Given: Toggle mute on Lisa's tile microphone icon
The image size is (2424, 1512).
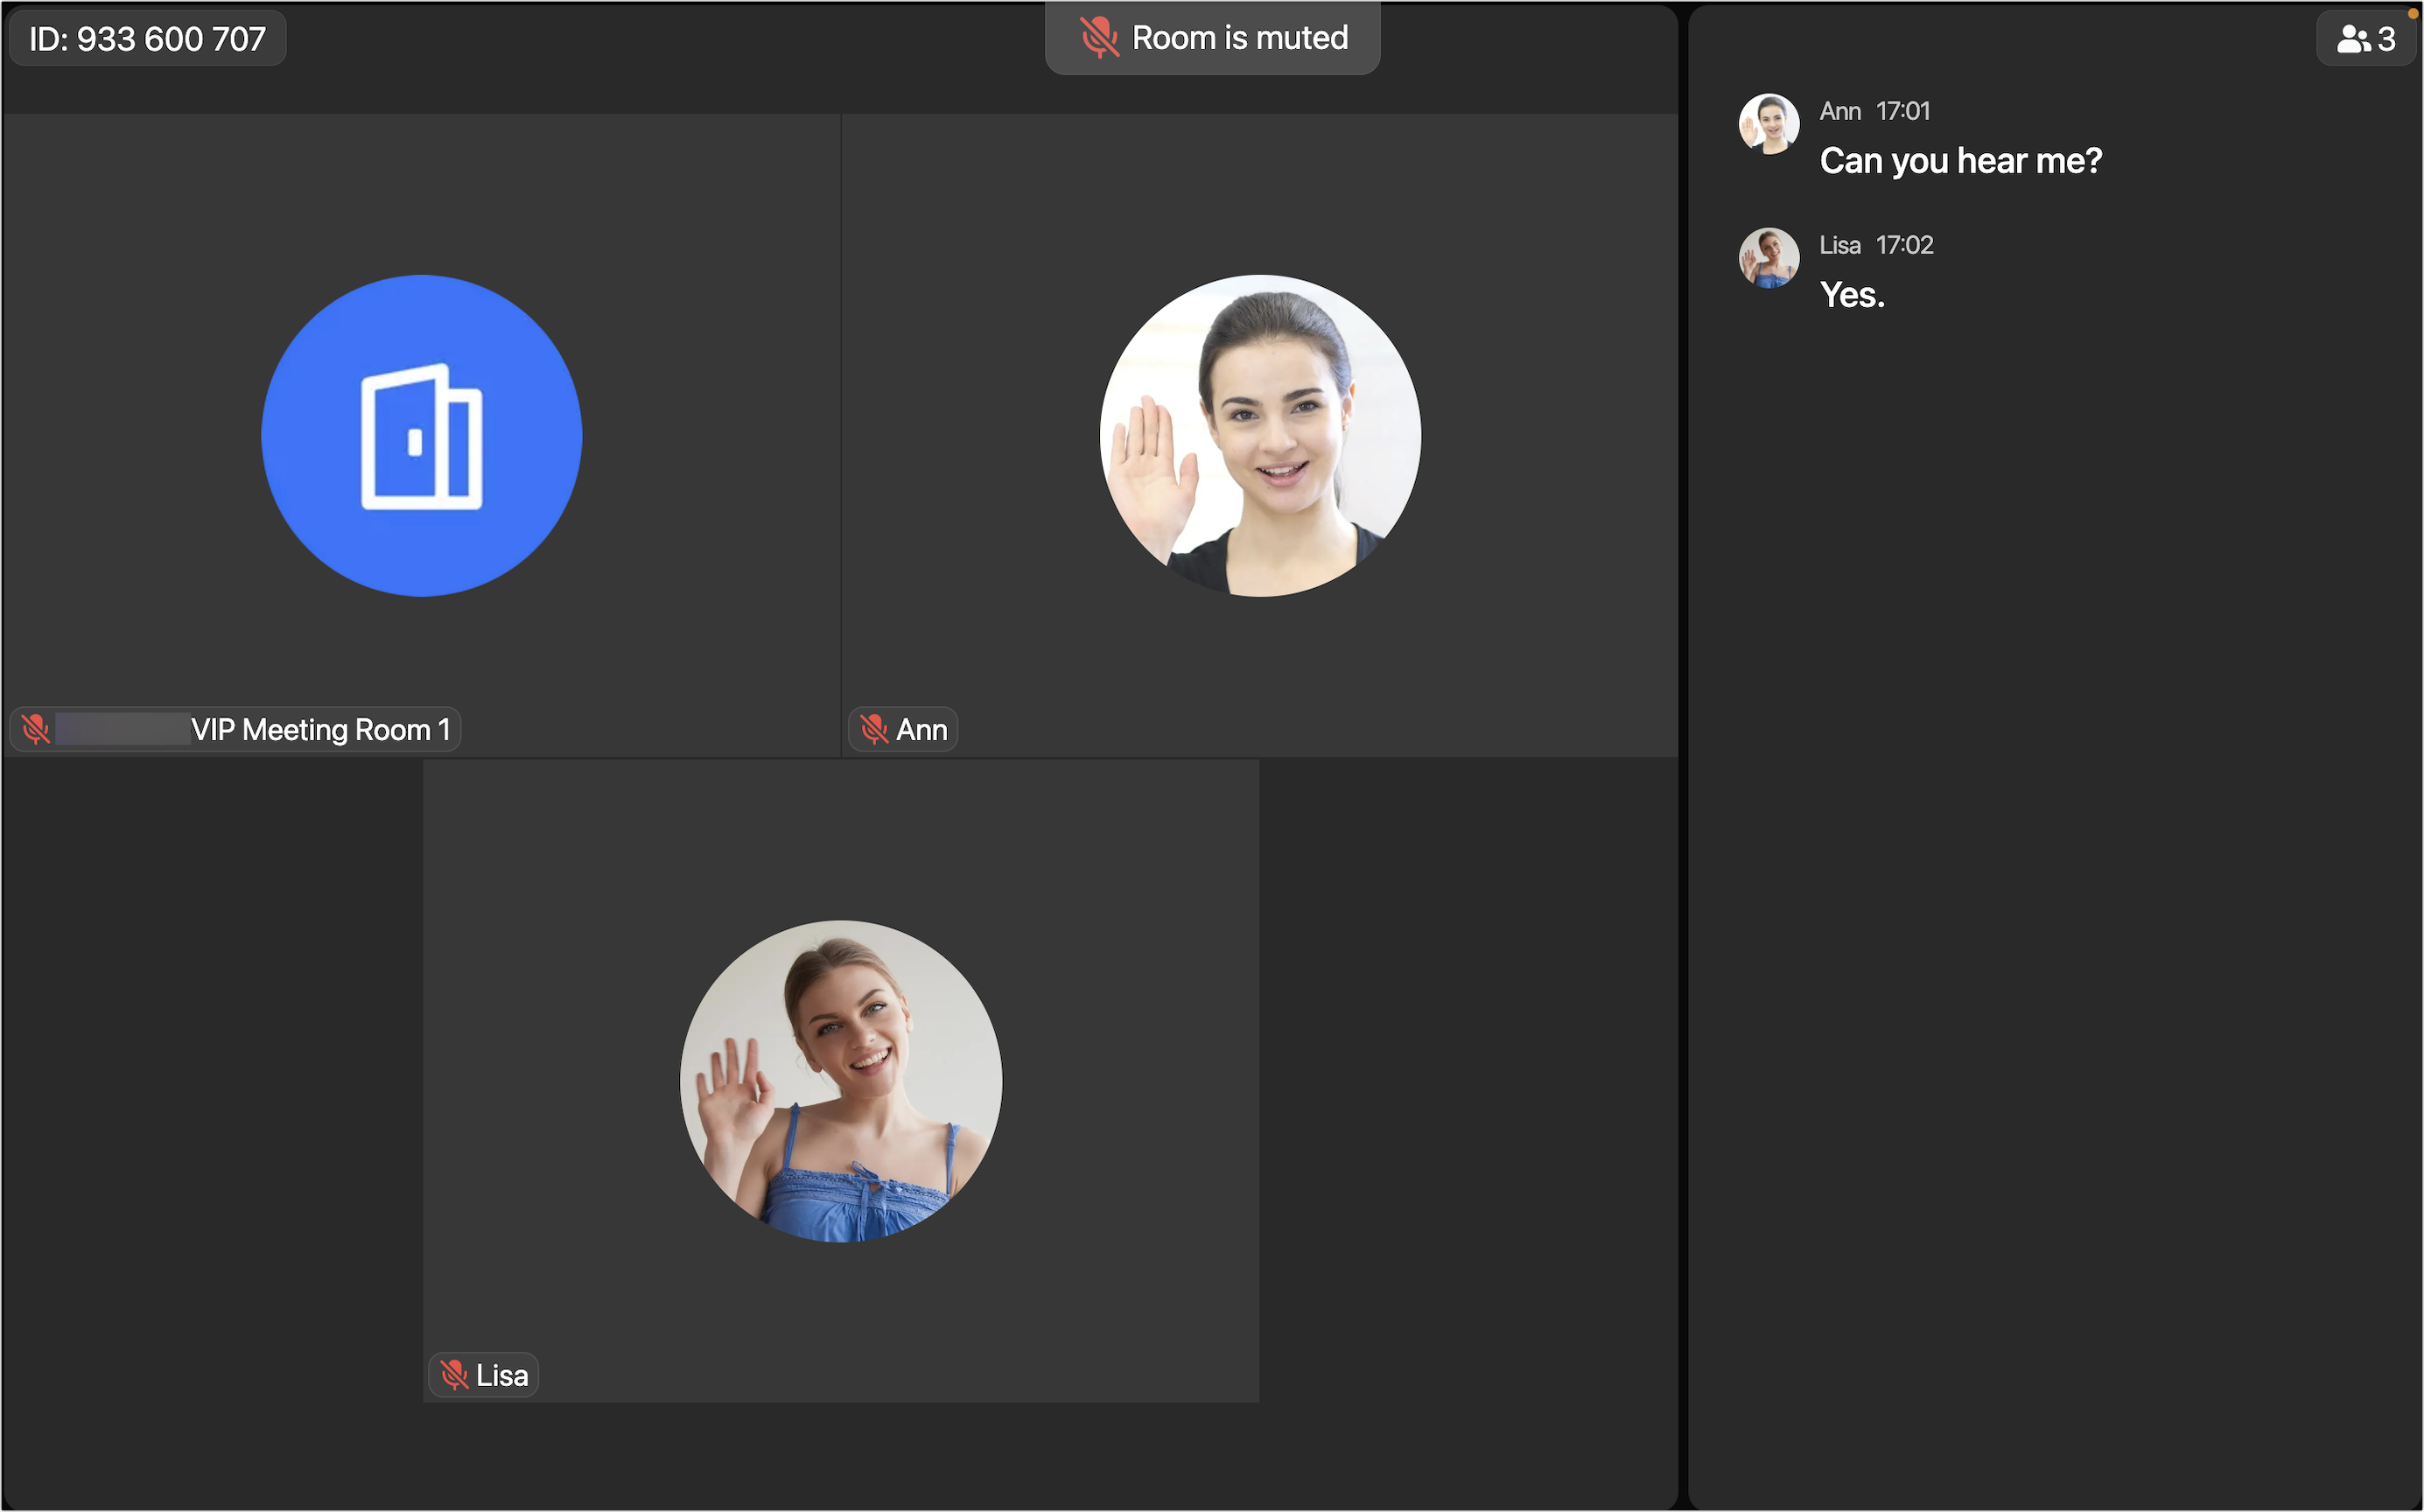Looking at the screenshot, I should [456, 1374].
